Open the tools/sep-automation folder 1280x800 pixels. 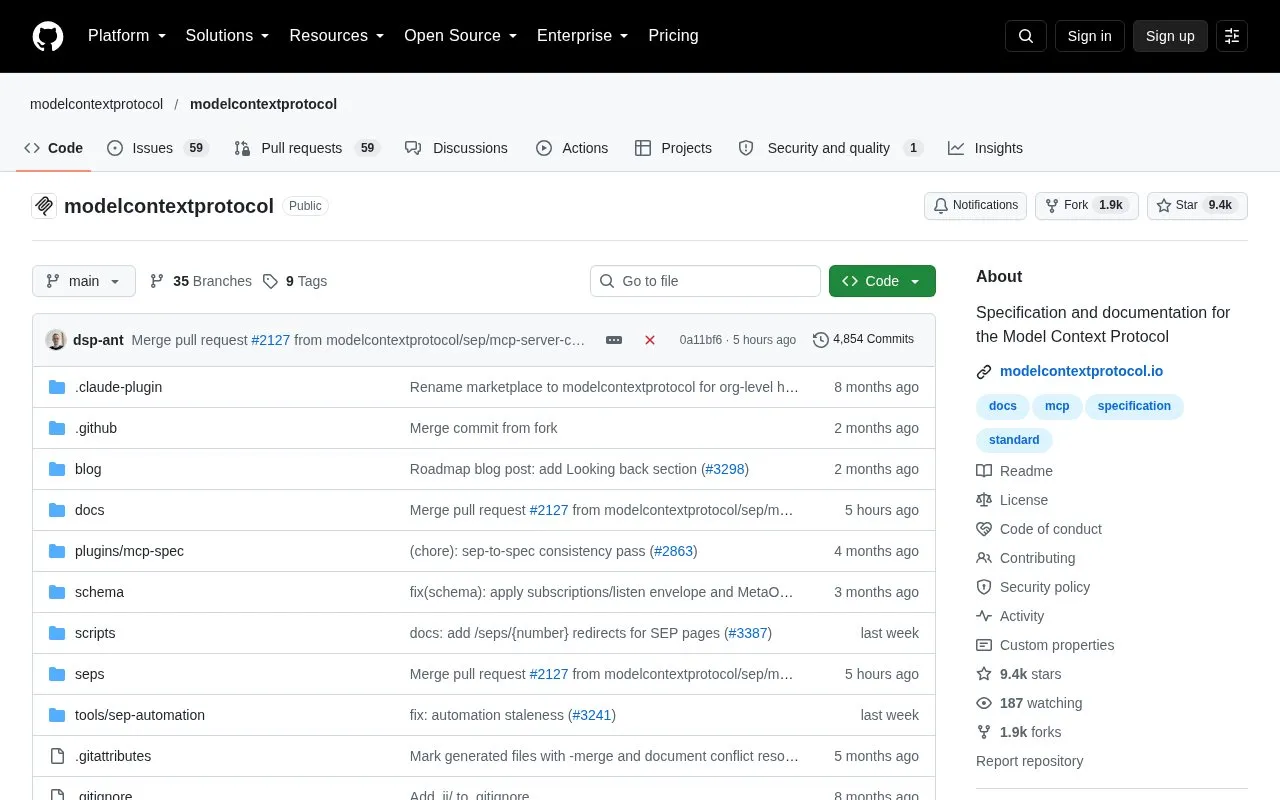[140, 715]
